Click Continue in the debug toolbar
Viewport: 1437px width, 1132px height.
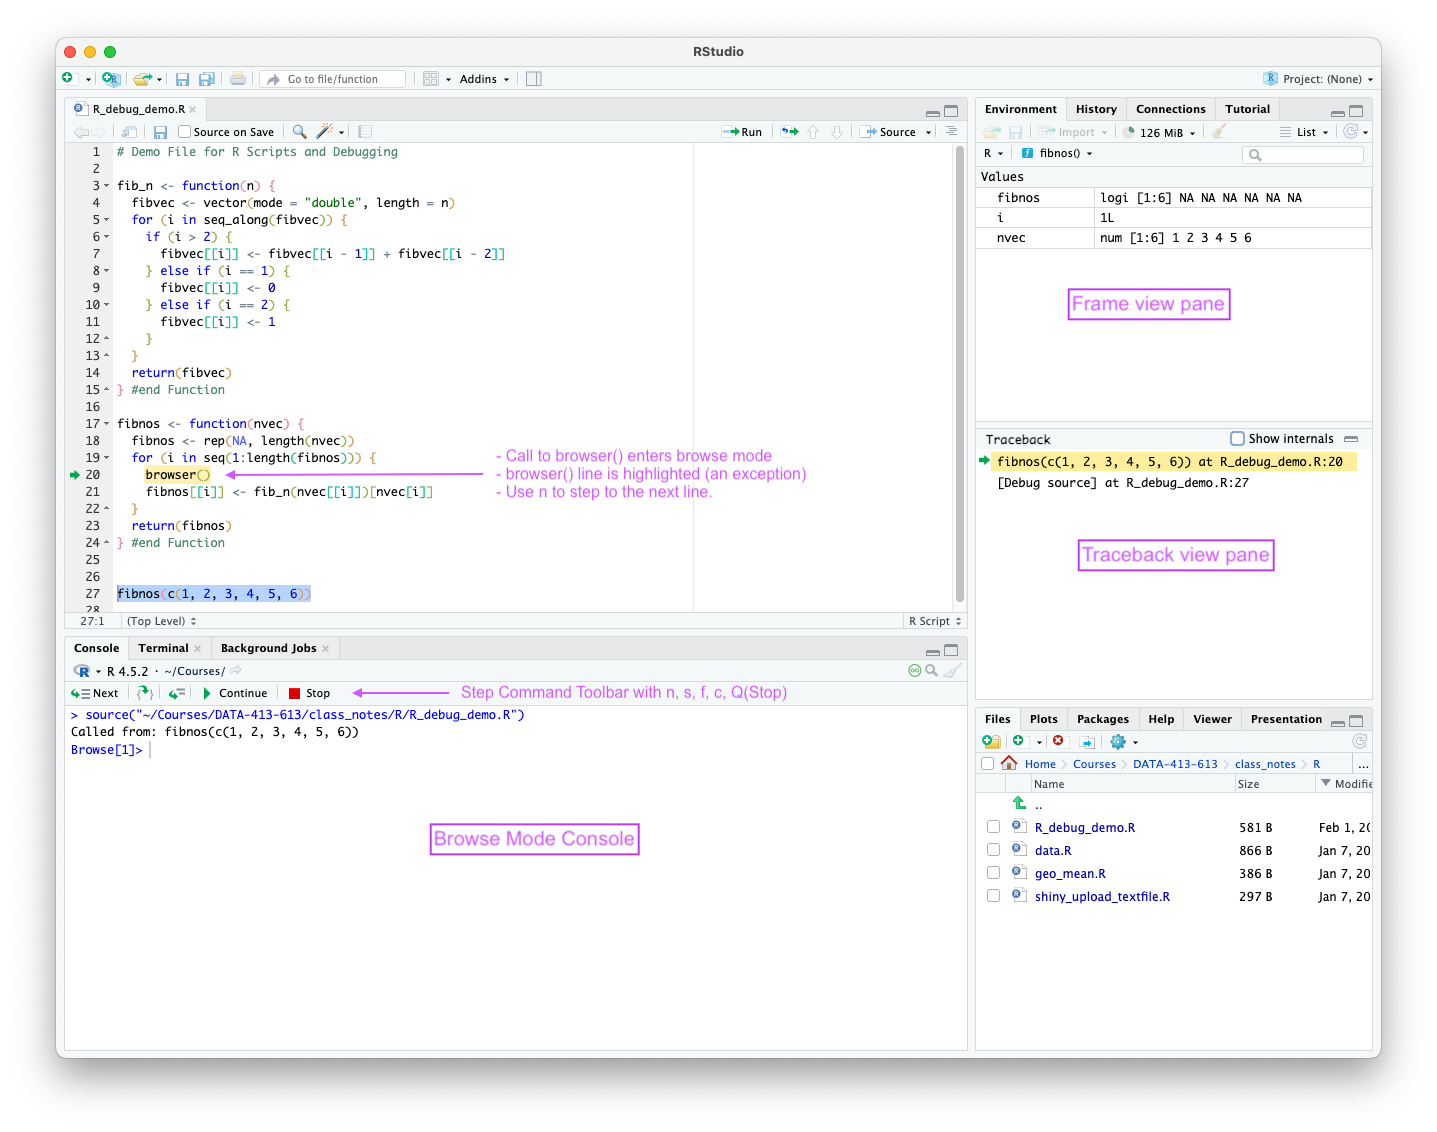point(236,692)
